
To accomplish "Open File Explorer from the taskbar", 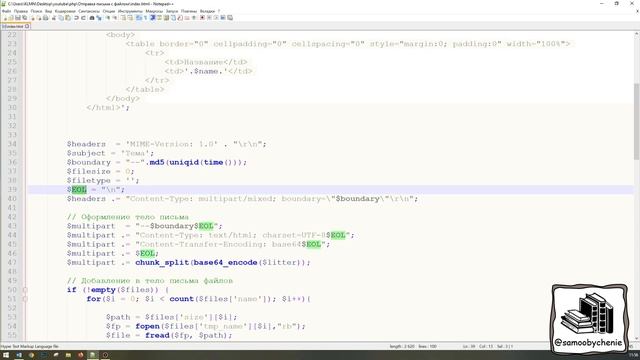I will coord(68,355).
